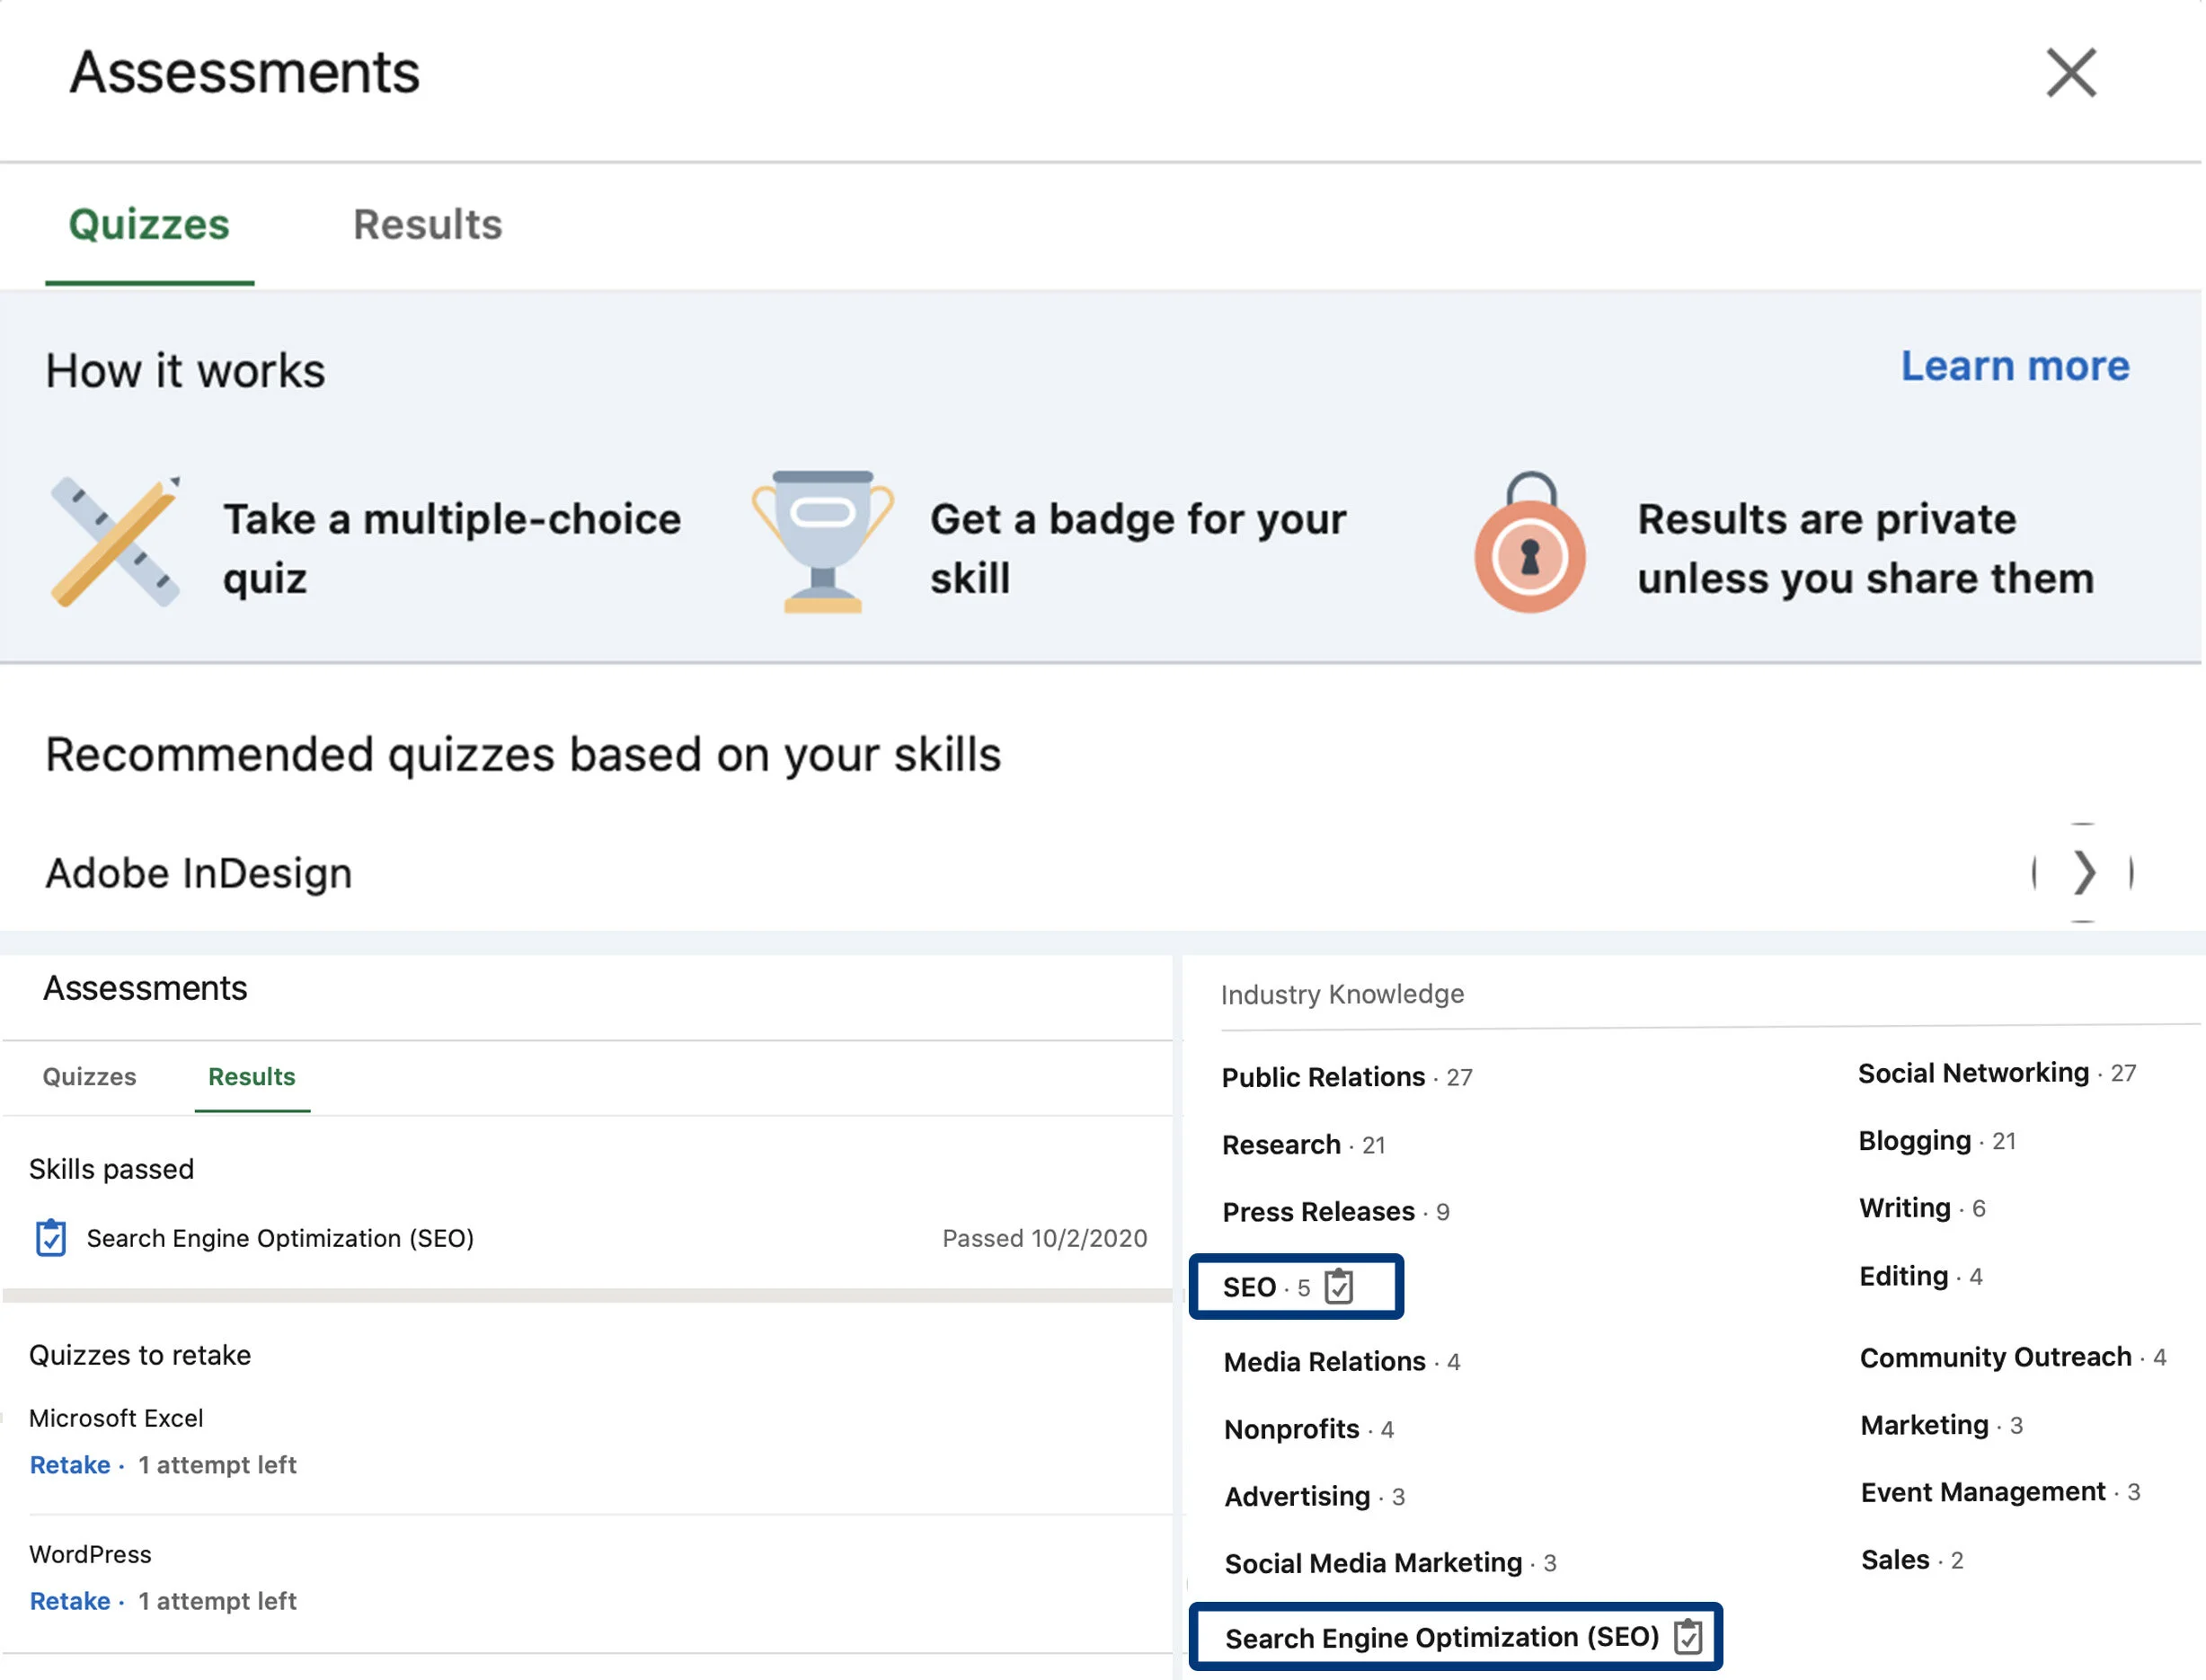2206x1680 pixels.
Task: Click the clipboard badge beside Search Engine Optimization (SEO) skill
Action: tap(1687, 1637)
